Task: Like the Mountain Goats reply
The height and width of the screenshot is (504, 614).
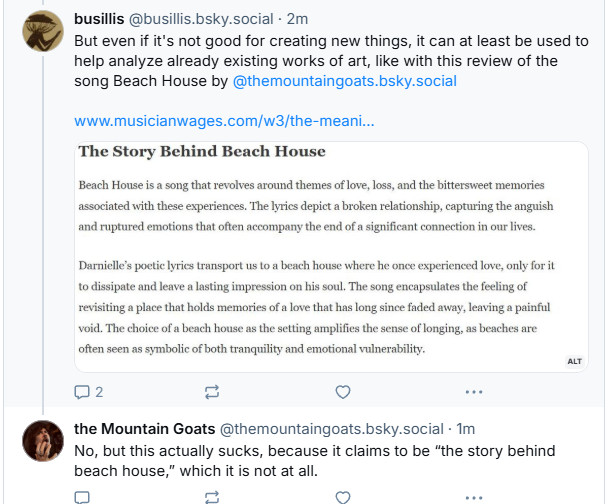Action: pyautogui.click(x=343, y=497)
